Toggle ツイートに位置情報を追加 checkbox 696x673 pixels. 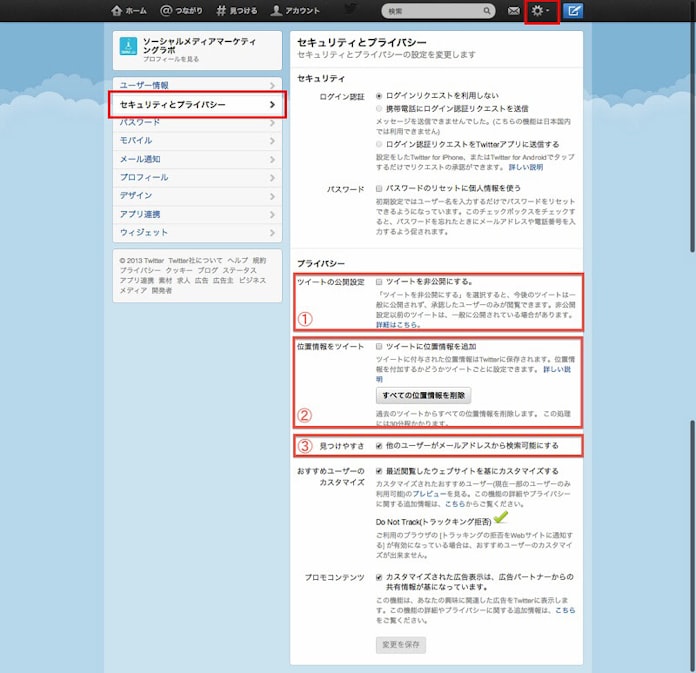point(379,345)
